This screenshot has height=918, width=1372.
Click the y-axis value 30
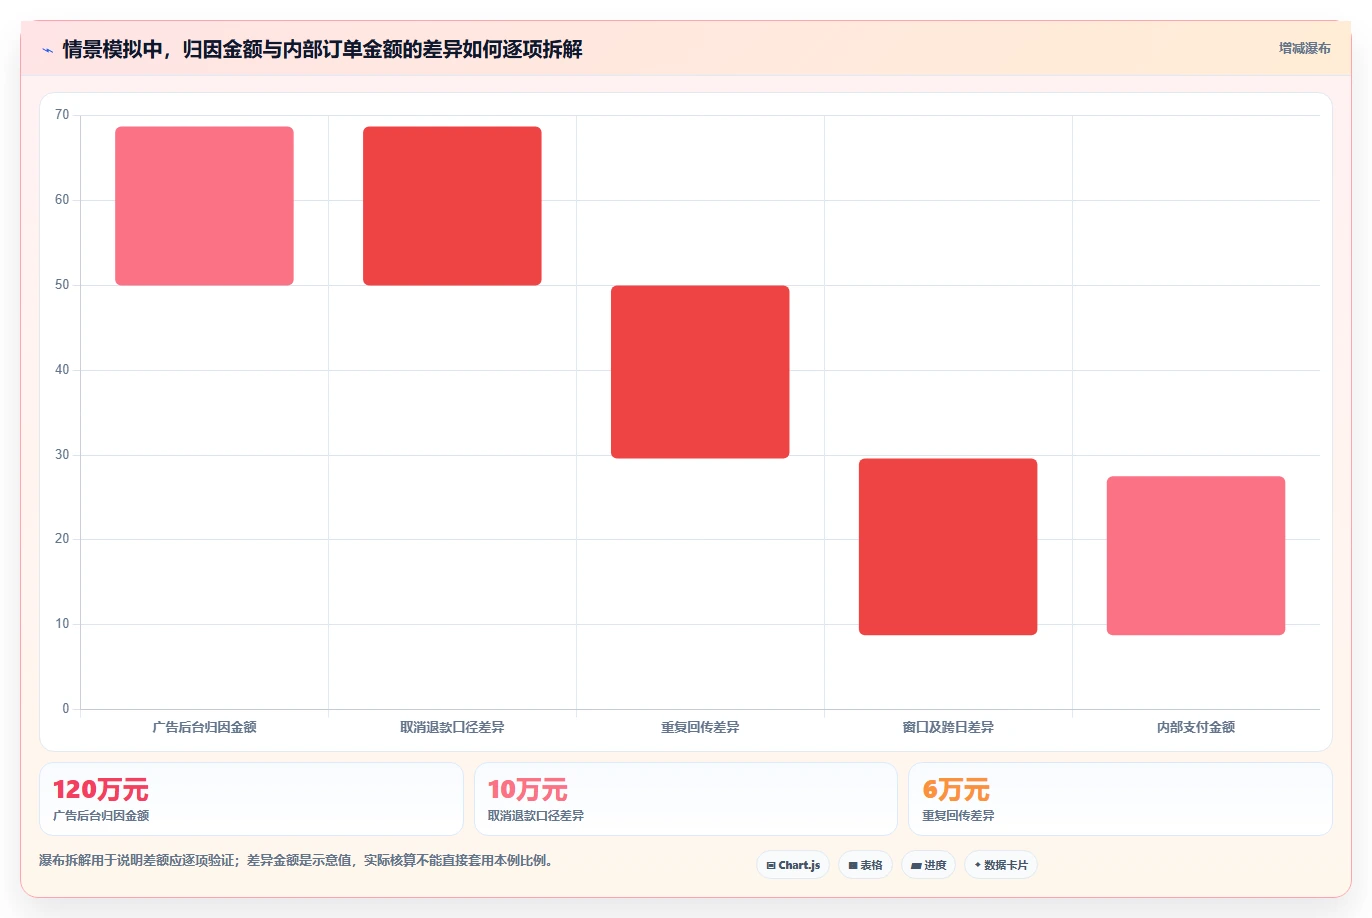click(62, 455)
